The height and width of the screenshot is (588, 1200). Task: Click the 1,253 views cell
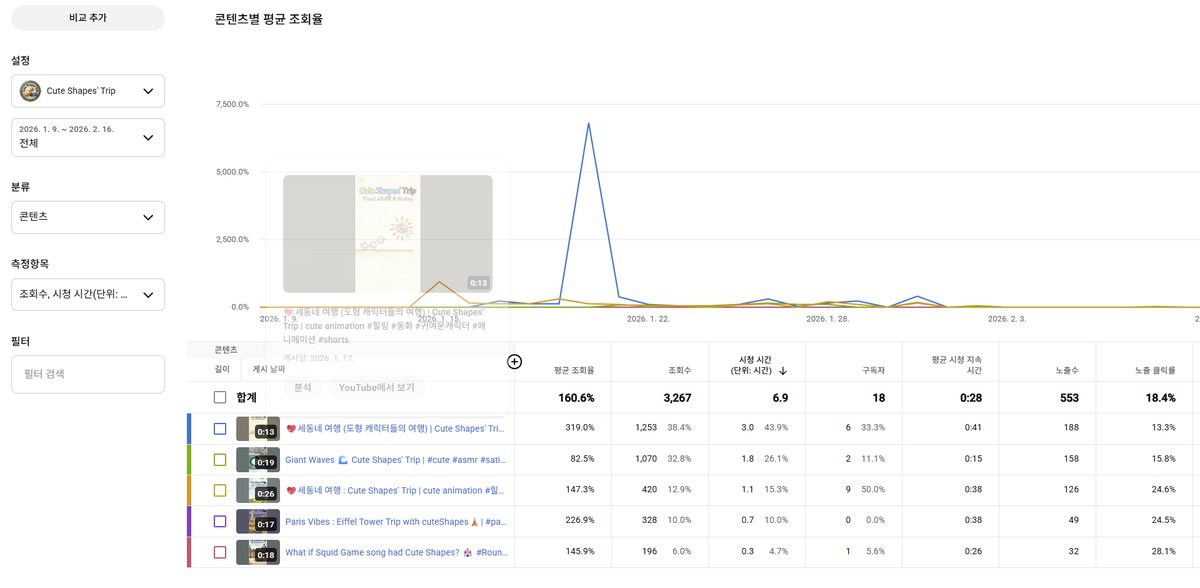[x=646, y=428]
